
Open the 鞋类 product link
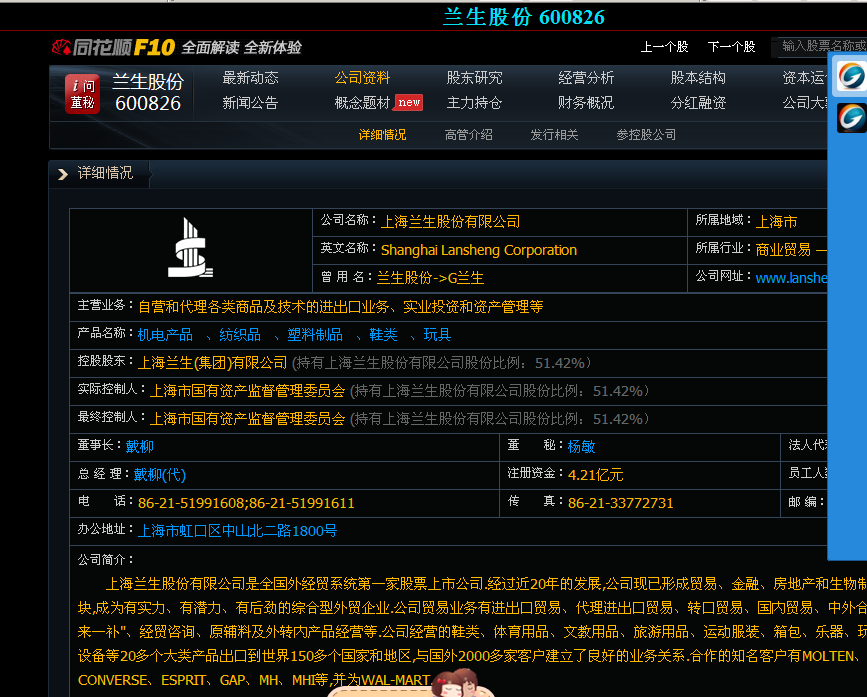point(383,335)
